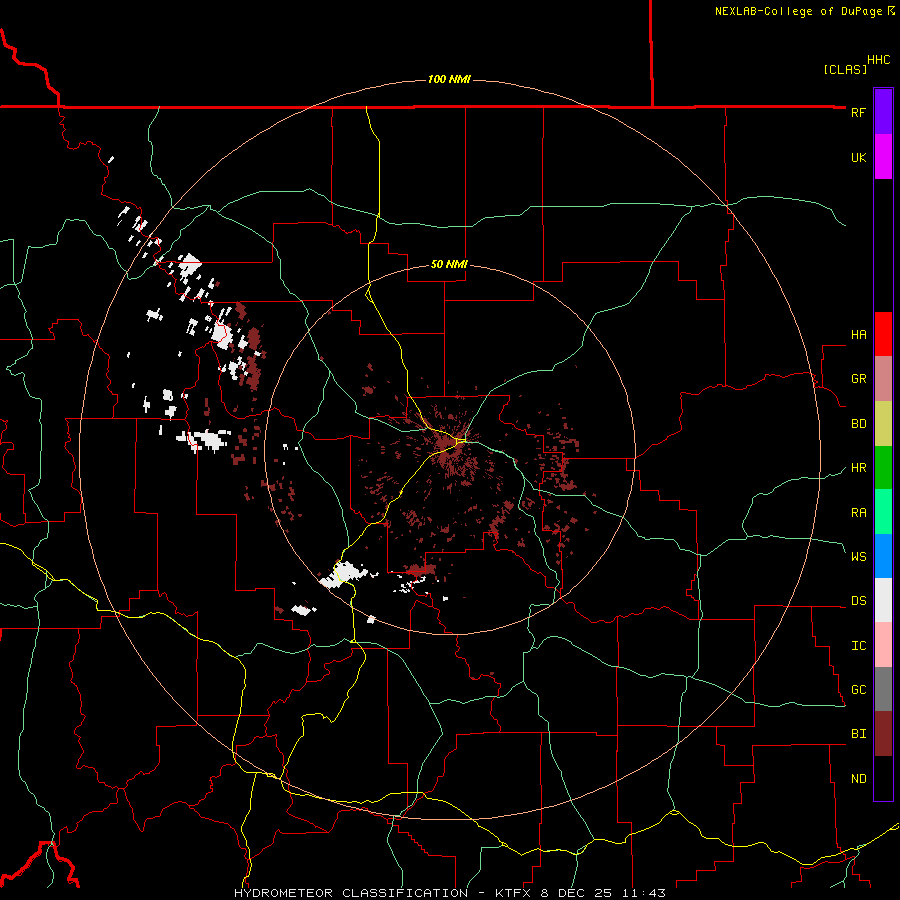Click the BI legend label
Screen dimensions: 900x900
pos(858,734)
